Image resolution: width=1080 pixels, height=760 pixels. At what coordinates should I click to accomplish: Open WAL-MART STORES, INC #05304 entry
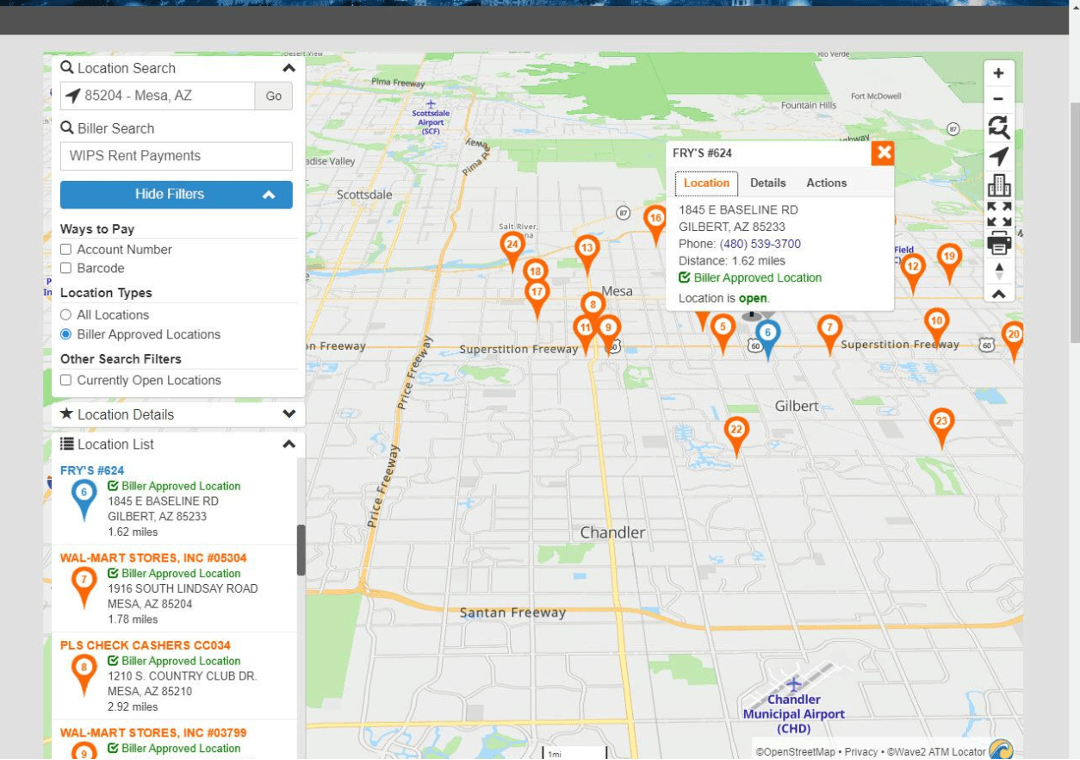pos(153,558)
